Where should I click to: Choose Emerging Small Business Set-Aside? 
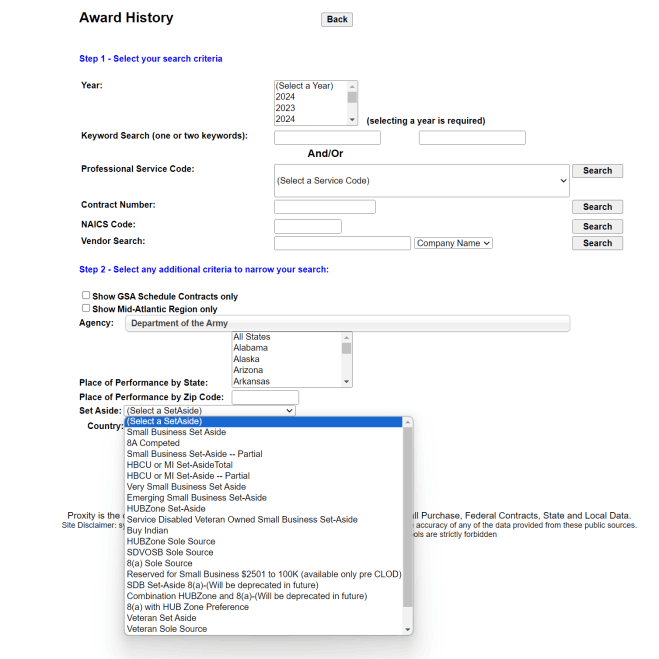[264, 498]
